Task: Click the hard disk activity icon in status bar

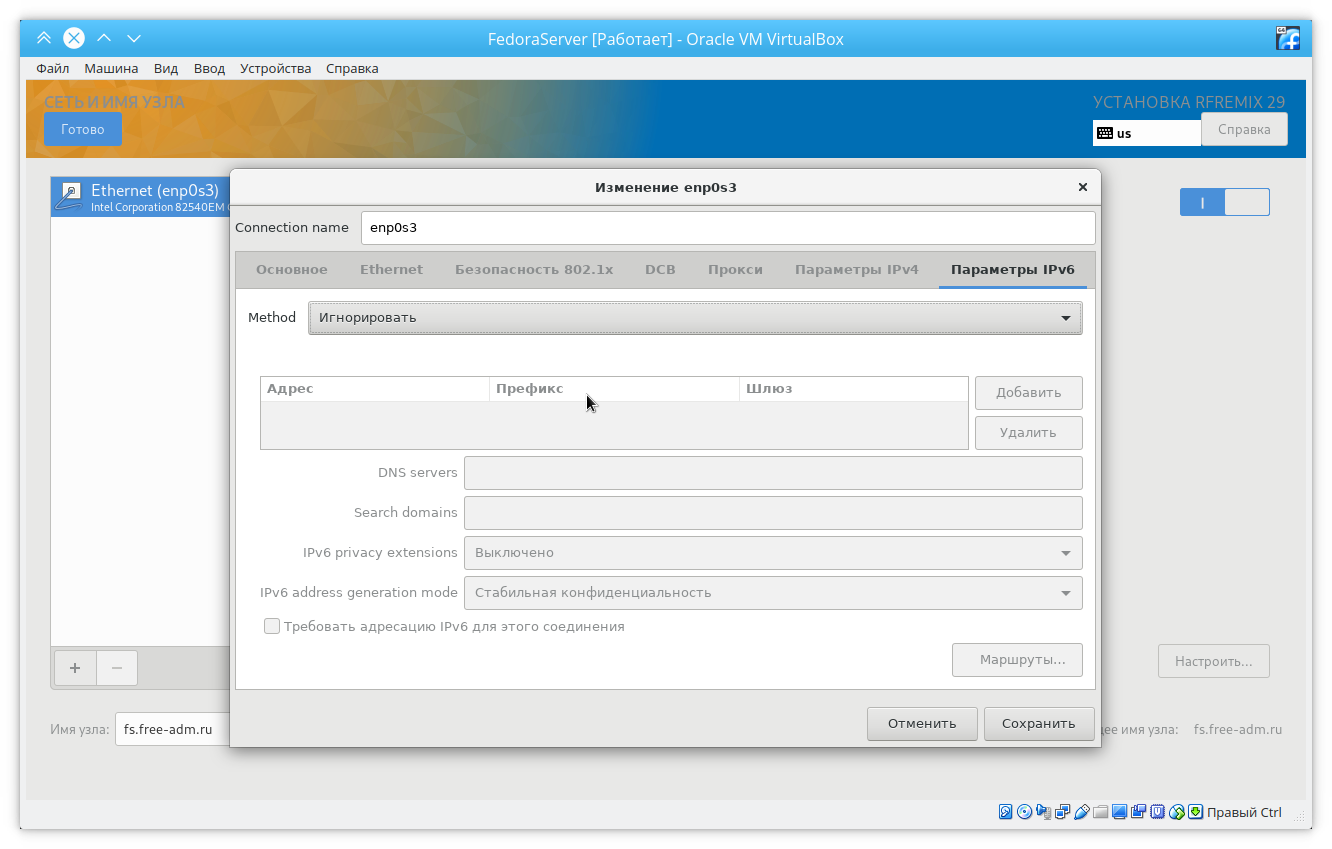Action: point(1006,812)
